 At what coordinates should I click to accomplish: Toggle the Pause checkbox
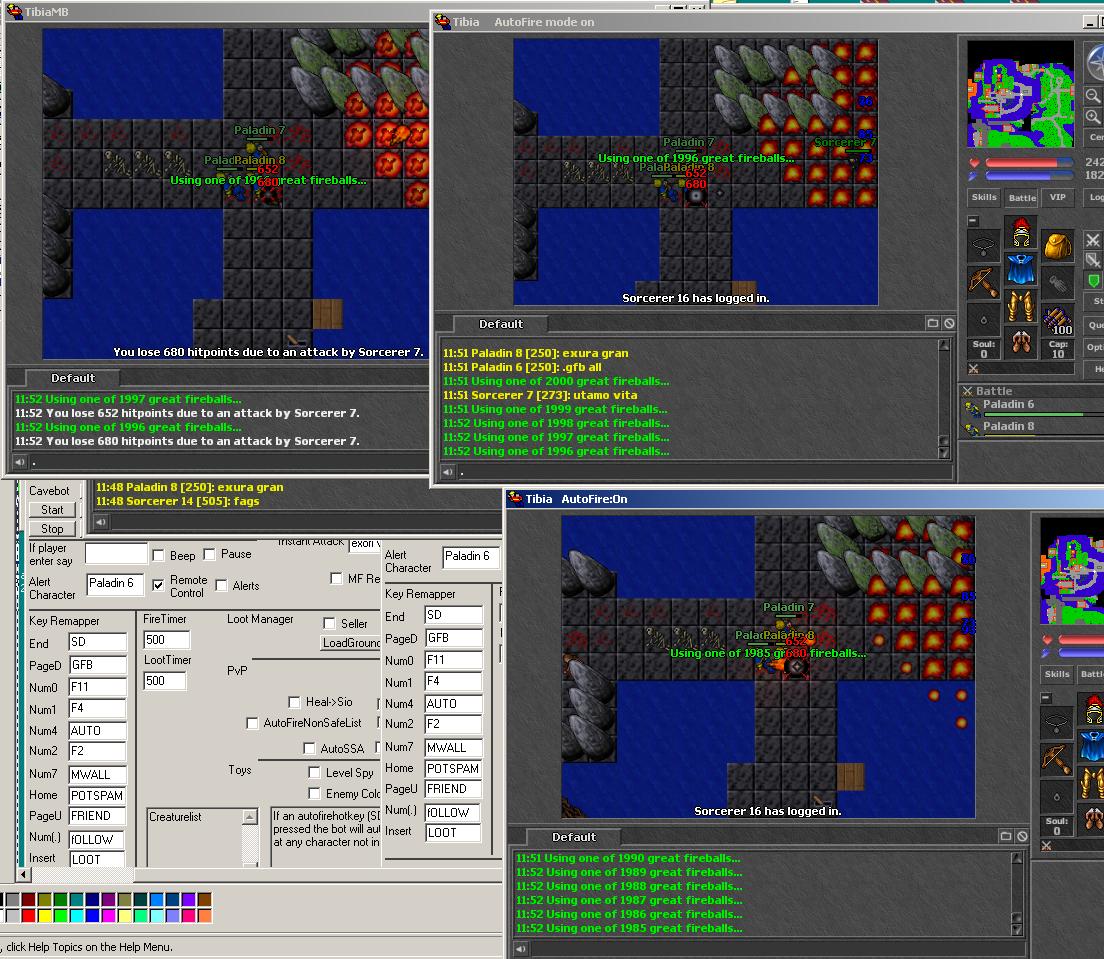click(209, 554)
